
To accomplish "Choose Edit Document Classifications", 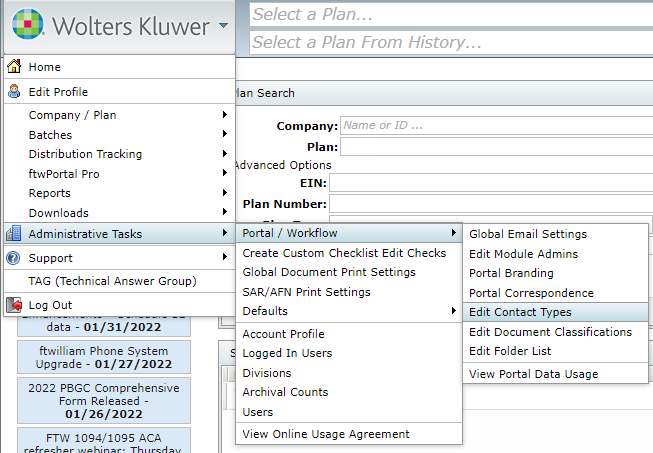I will point(556,332).
